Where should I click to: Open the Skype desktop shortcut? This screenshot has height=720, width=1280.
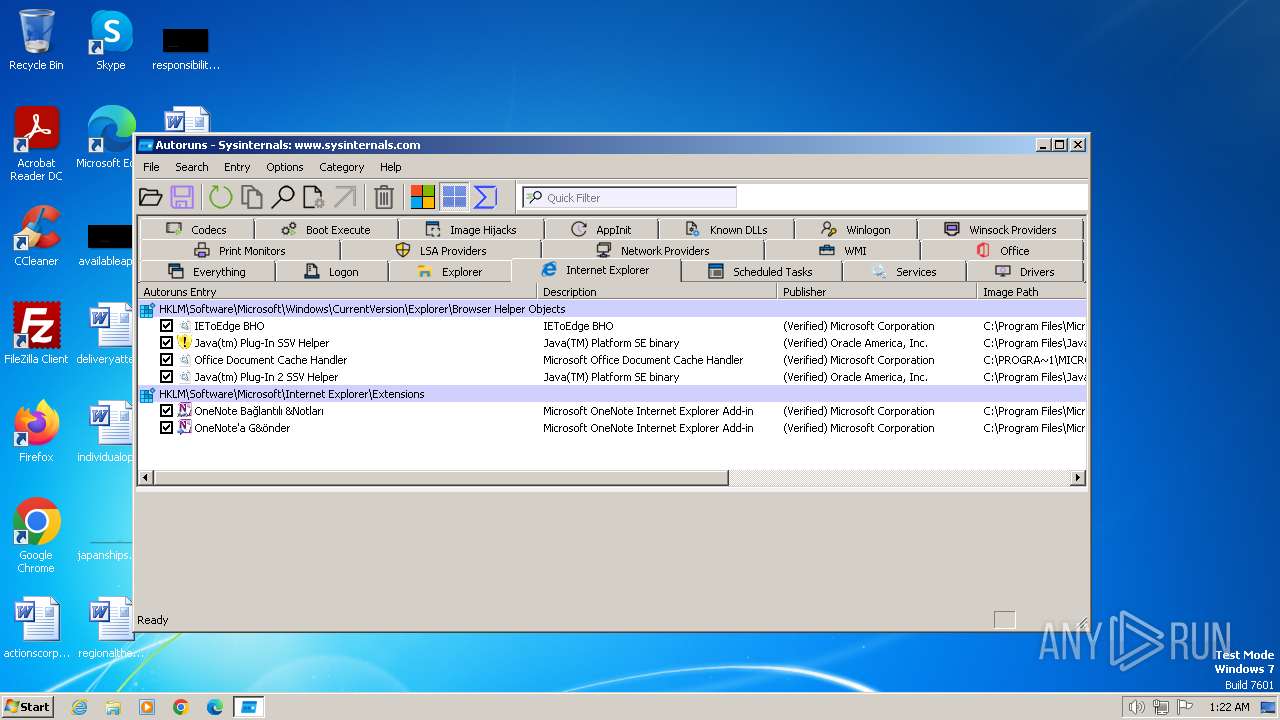coord(110,40)
